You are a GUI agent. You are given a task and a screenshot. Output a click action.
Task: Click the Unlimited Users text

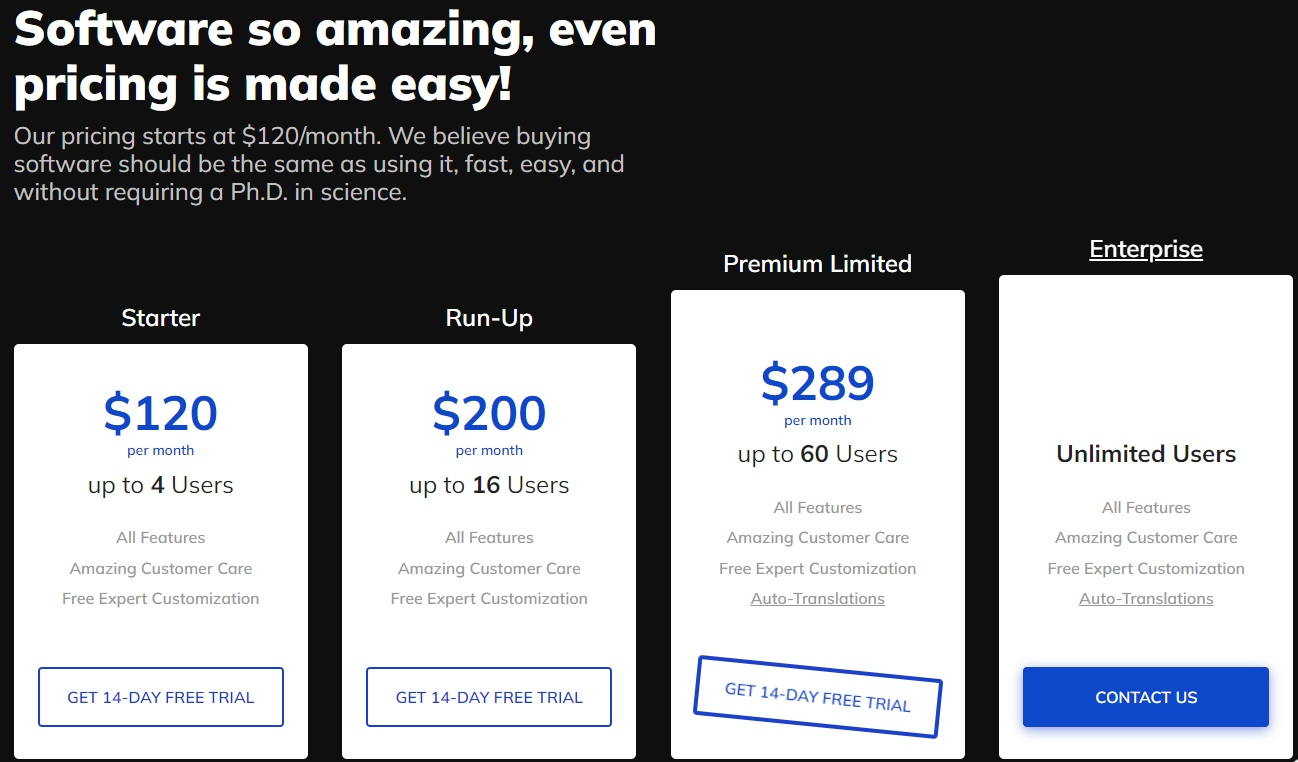tap(1146, 454)
